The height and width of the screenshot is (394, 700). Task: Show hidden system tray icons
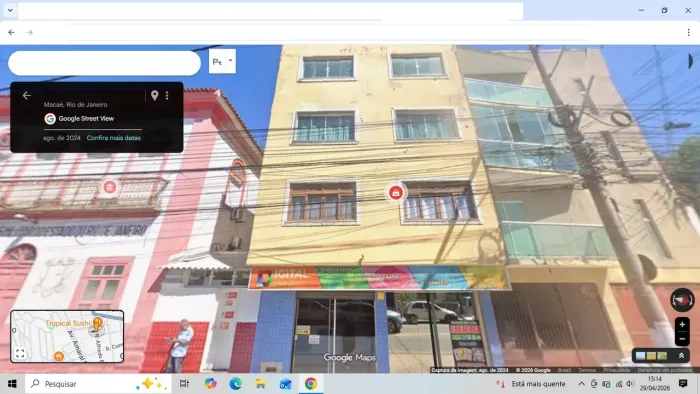pyautogui.click(x=581, y=384)
